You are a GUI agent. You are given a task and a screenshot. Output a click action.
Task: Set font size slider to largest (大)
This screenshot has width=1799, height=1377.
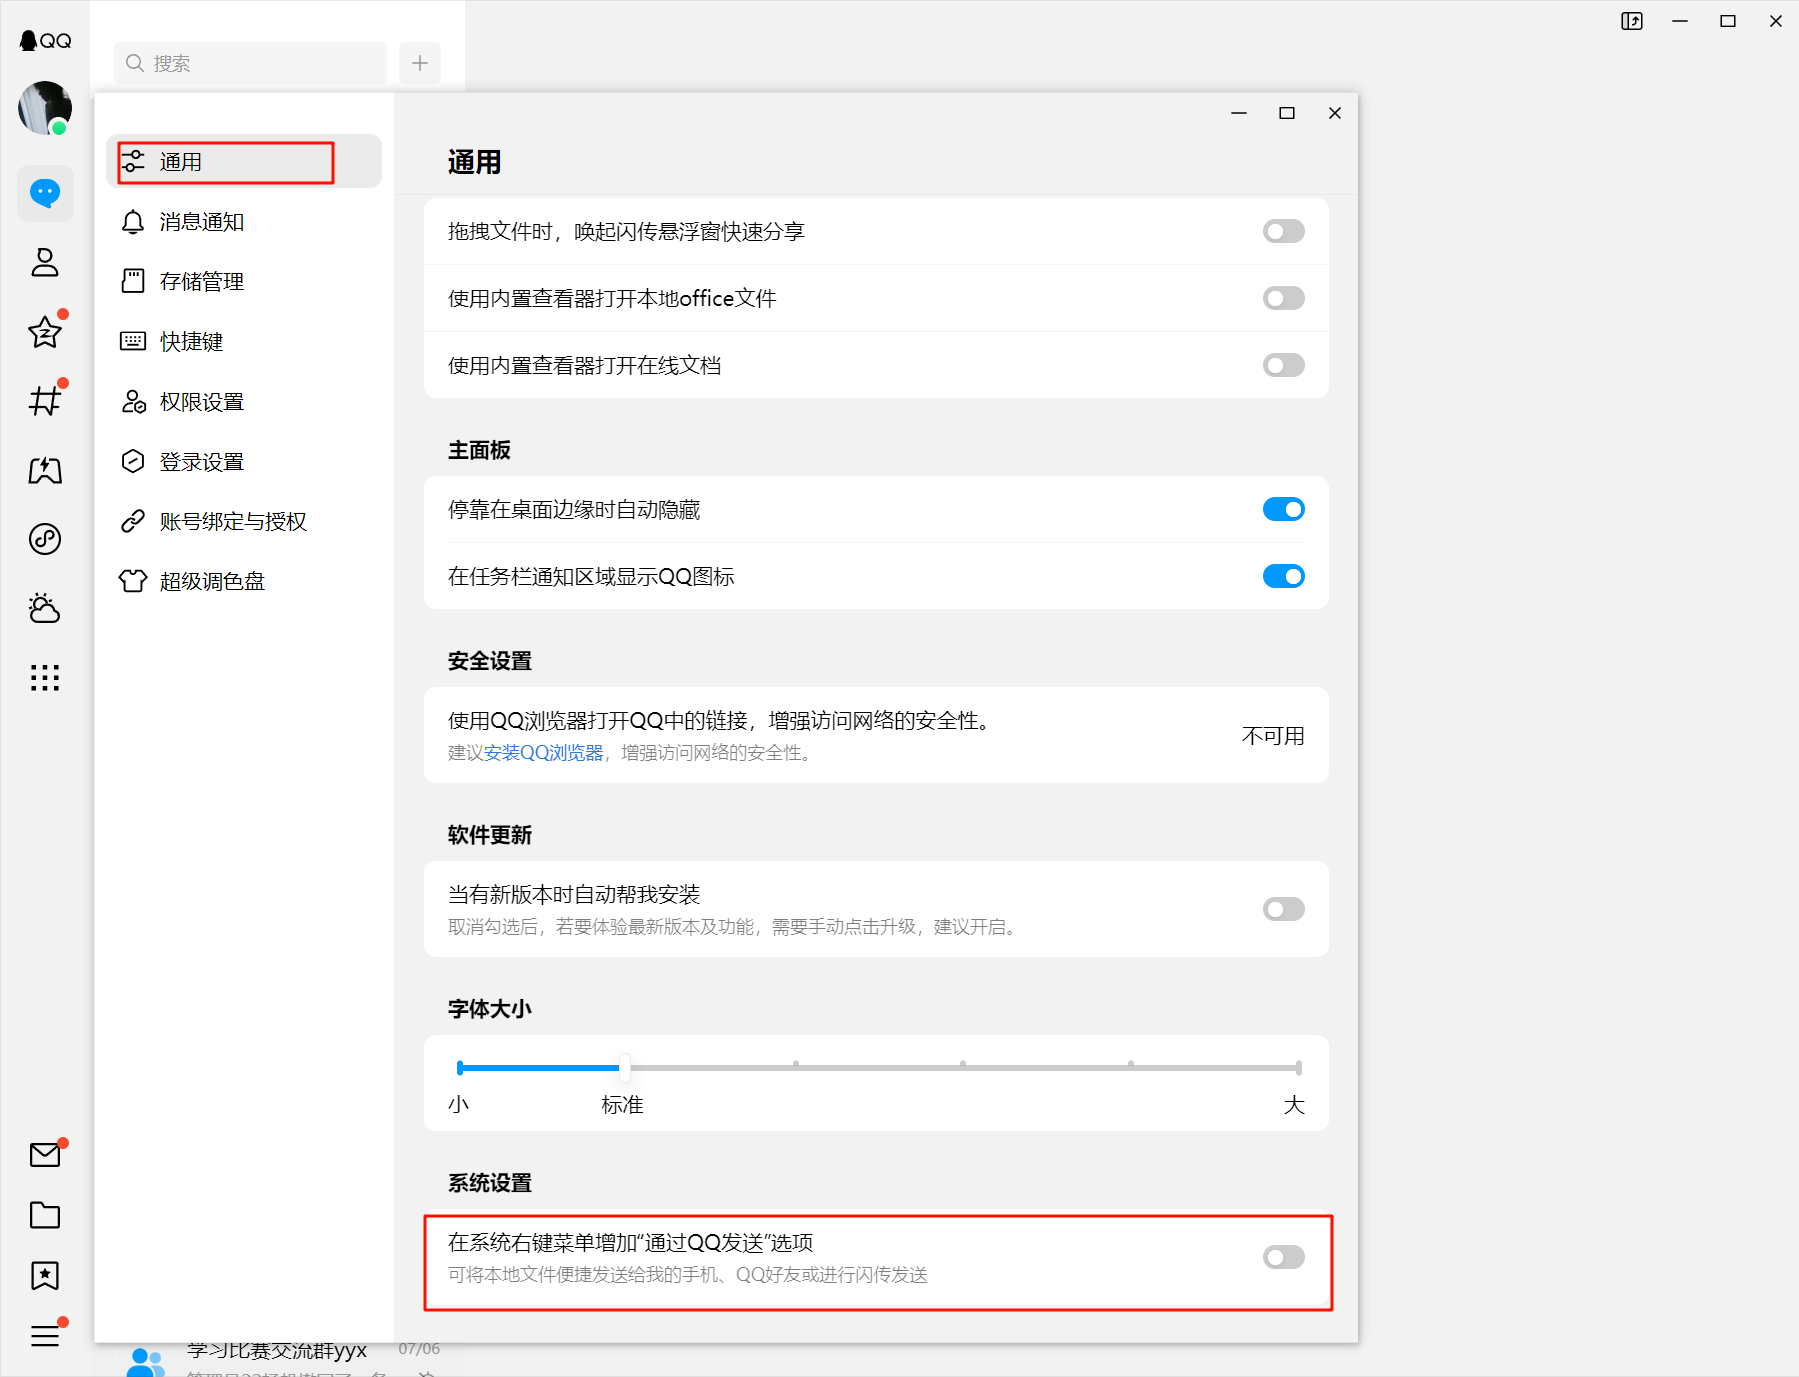click(x=1297, y=1068)
